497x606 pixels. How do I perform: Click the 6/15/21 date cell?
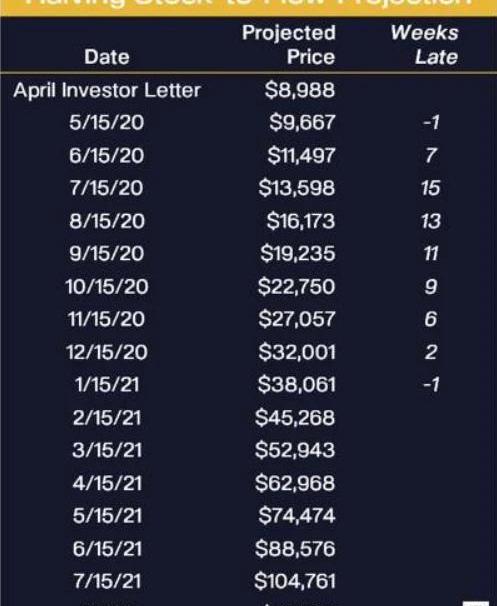(x=107, y=549)
